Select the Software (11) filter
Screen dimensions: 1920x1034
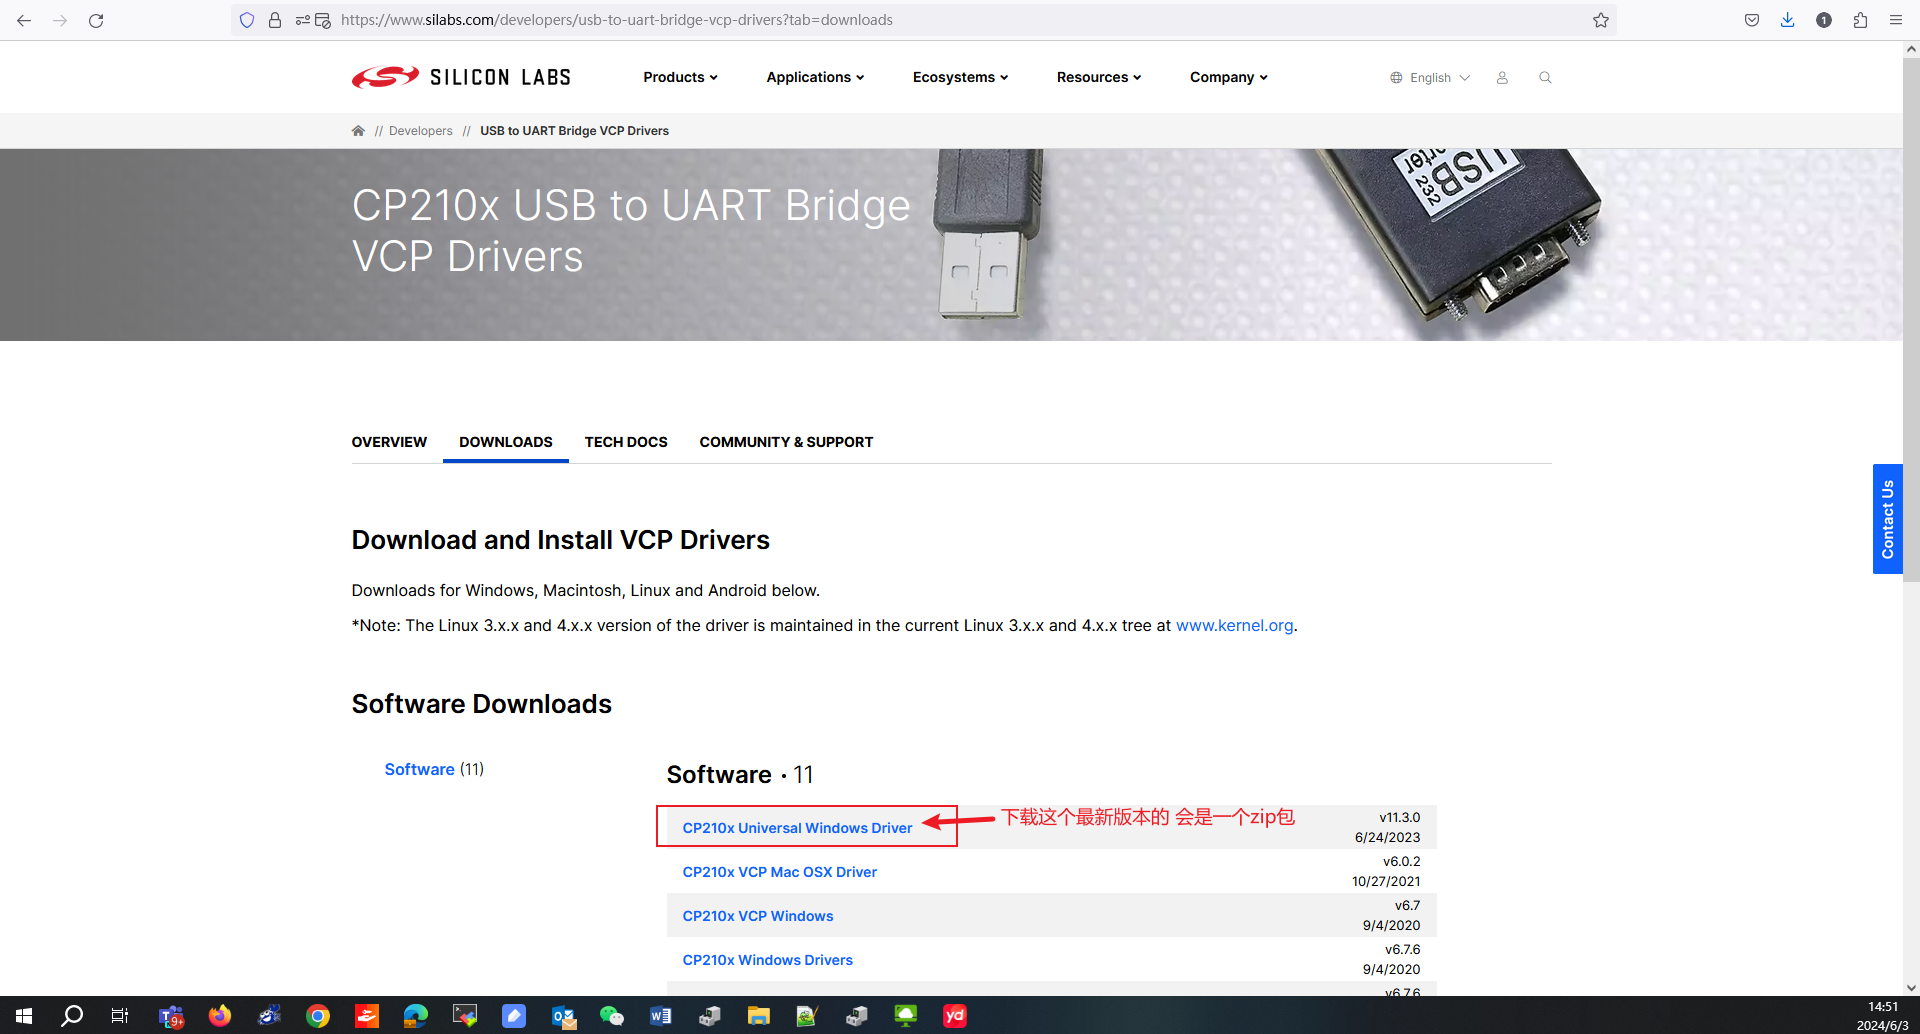pyautogui.click(x=434, y=769)
